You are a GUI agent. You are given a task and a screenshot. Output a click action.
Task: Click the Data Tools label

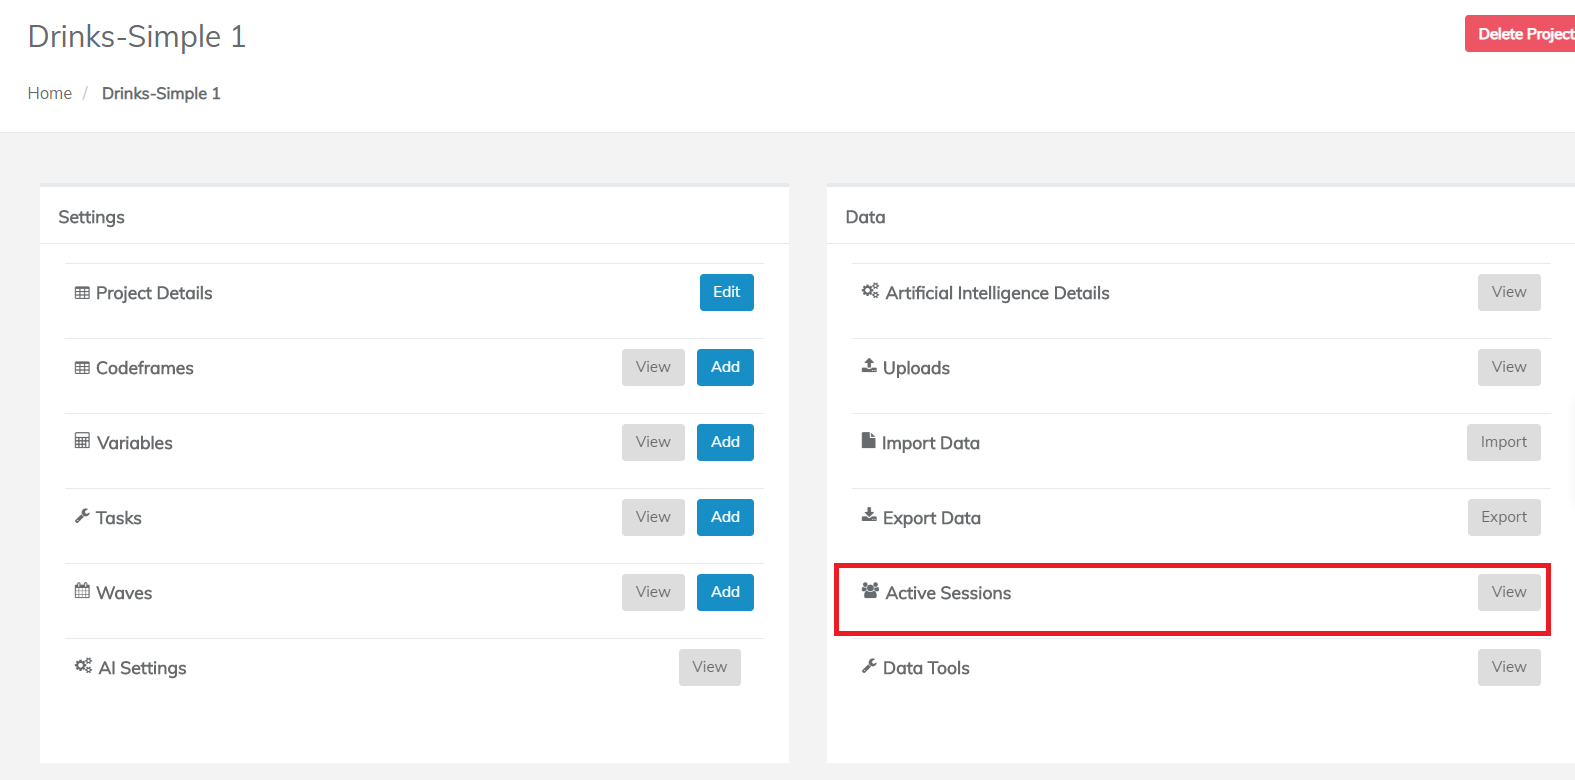click(926, 668)
